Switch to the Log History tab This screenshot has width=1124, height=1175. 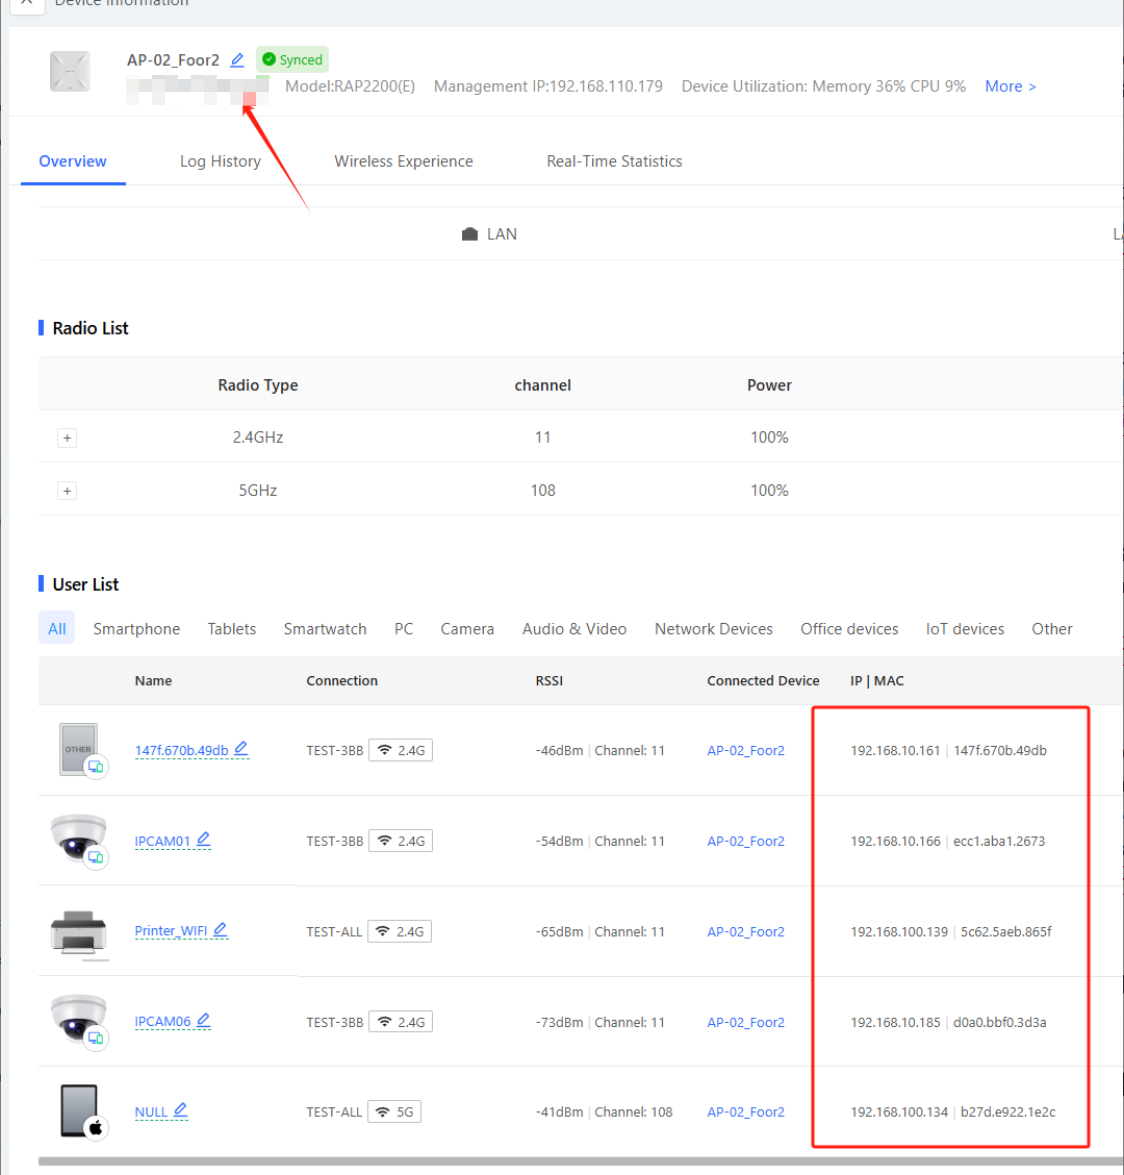coord(220,162)
